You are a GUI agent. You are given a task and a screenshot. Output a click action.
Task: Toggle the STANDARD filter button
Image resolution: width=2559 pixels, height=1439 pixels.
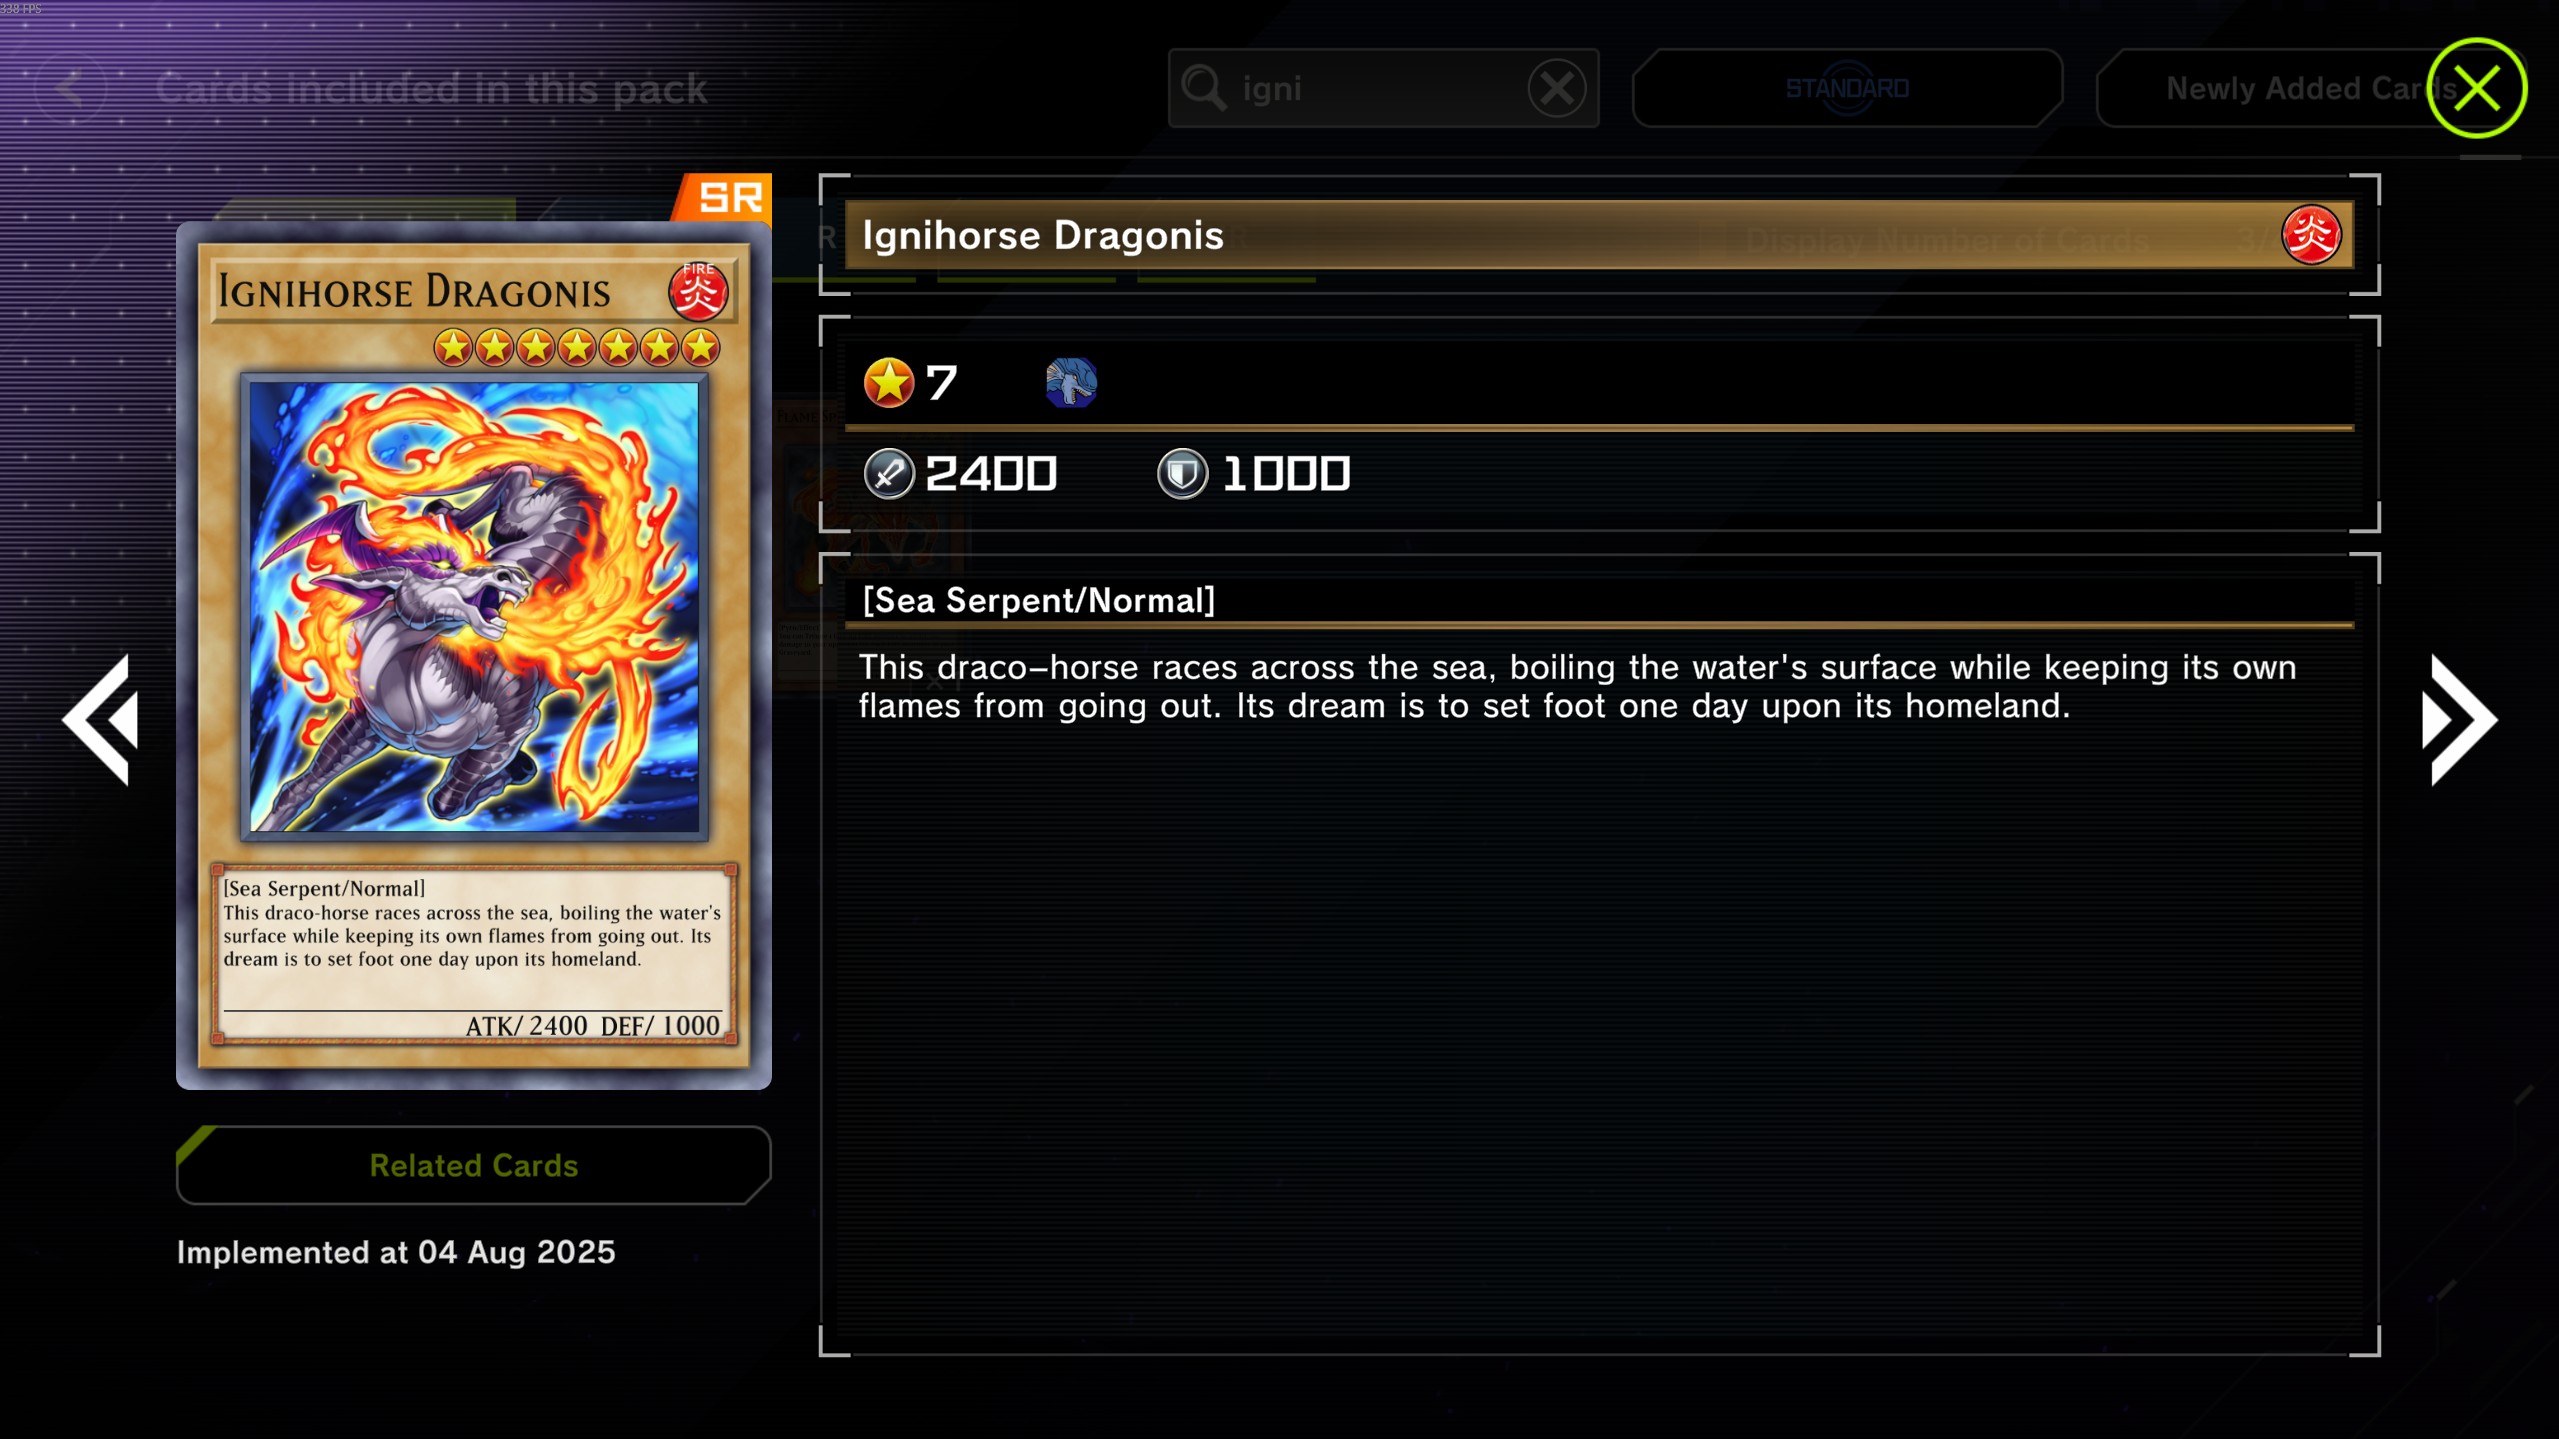click(1847, 89)
